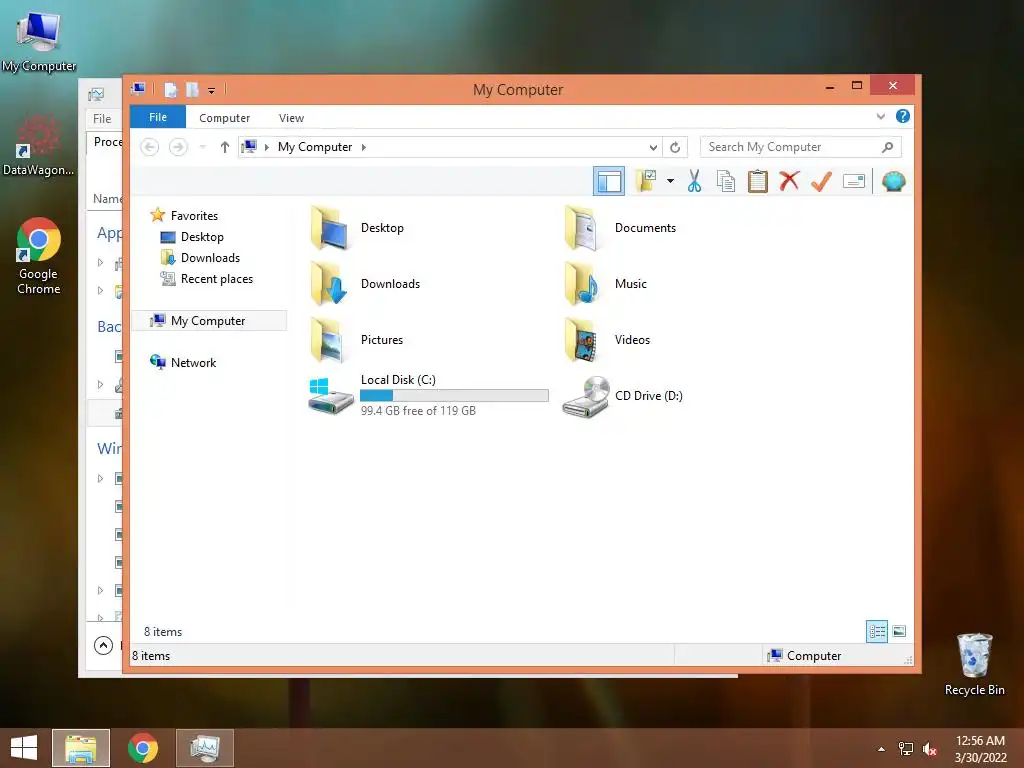Open the View ribbon tab
1024x768 pixels.
pyautogui.click(x=291, y=118)
